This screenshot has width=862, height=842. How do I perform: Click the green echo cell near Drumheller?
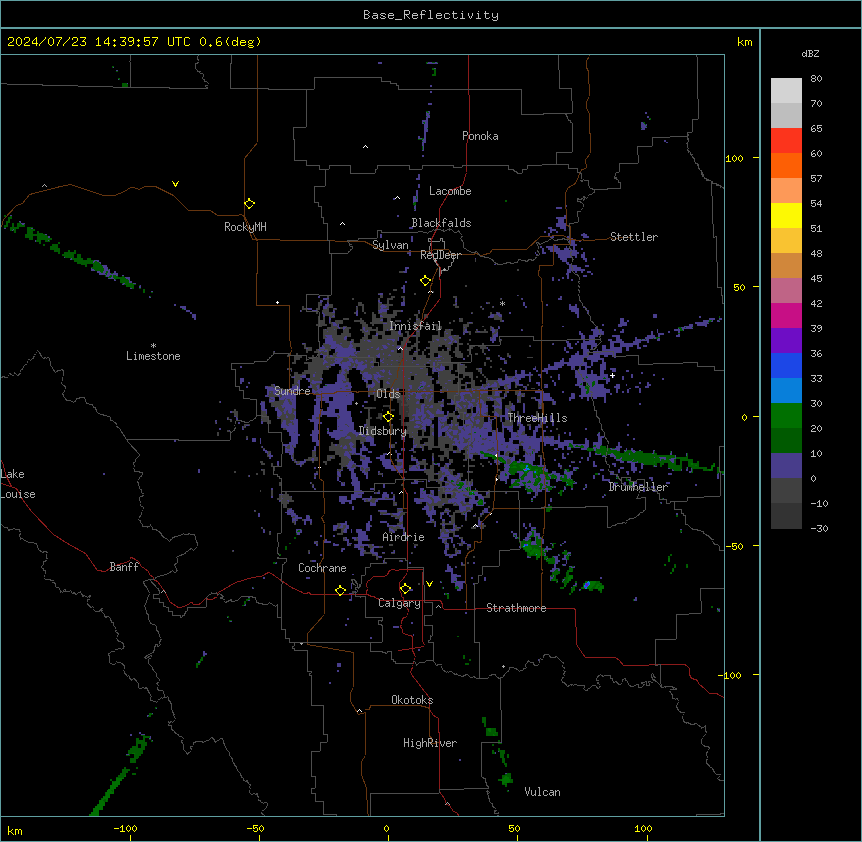(x=646, y=456)
